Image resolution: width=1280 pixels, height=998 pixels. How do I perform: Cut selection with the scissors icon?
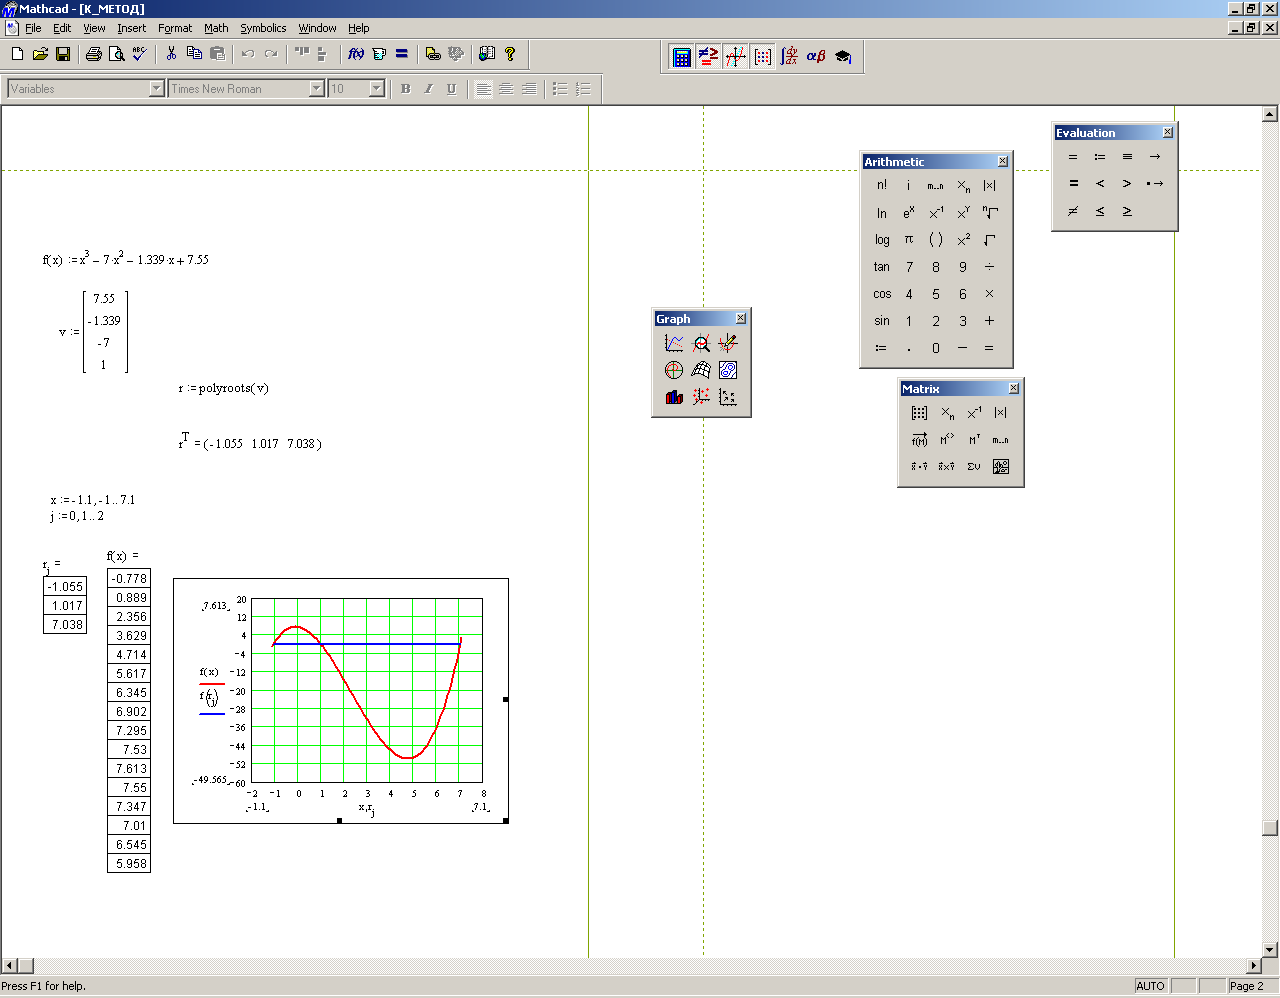tap(171, 54)
